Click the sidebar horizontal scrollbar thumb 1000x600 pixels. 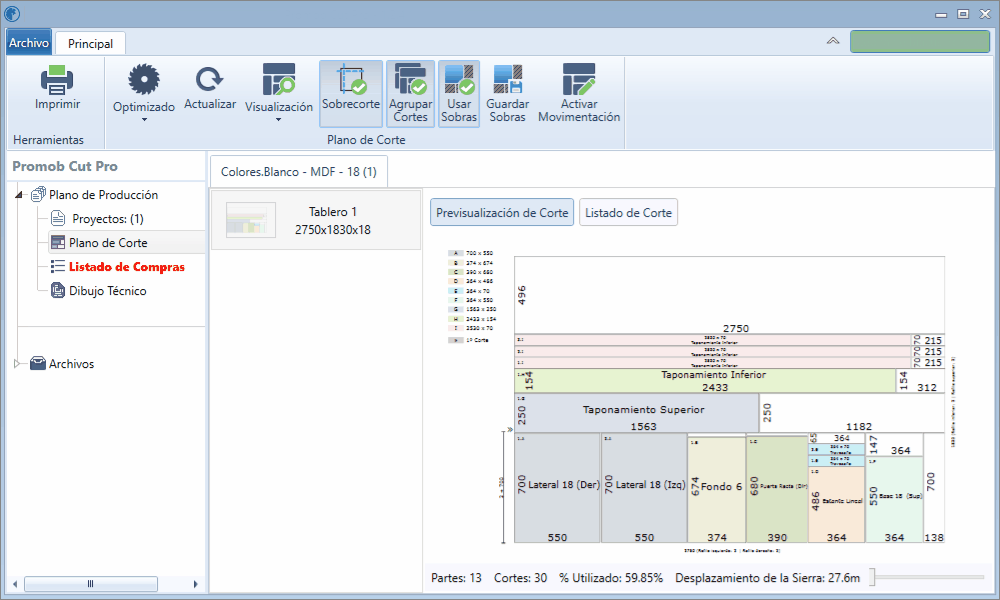click(91, 583)
